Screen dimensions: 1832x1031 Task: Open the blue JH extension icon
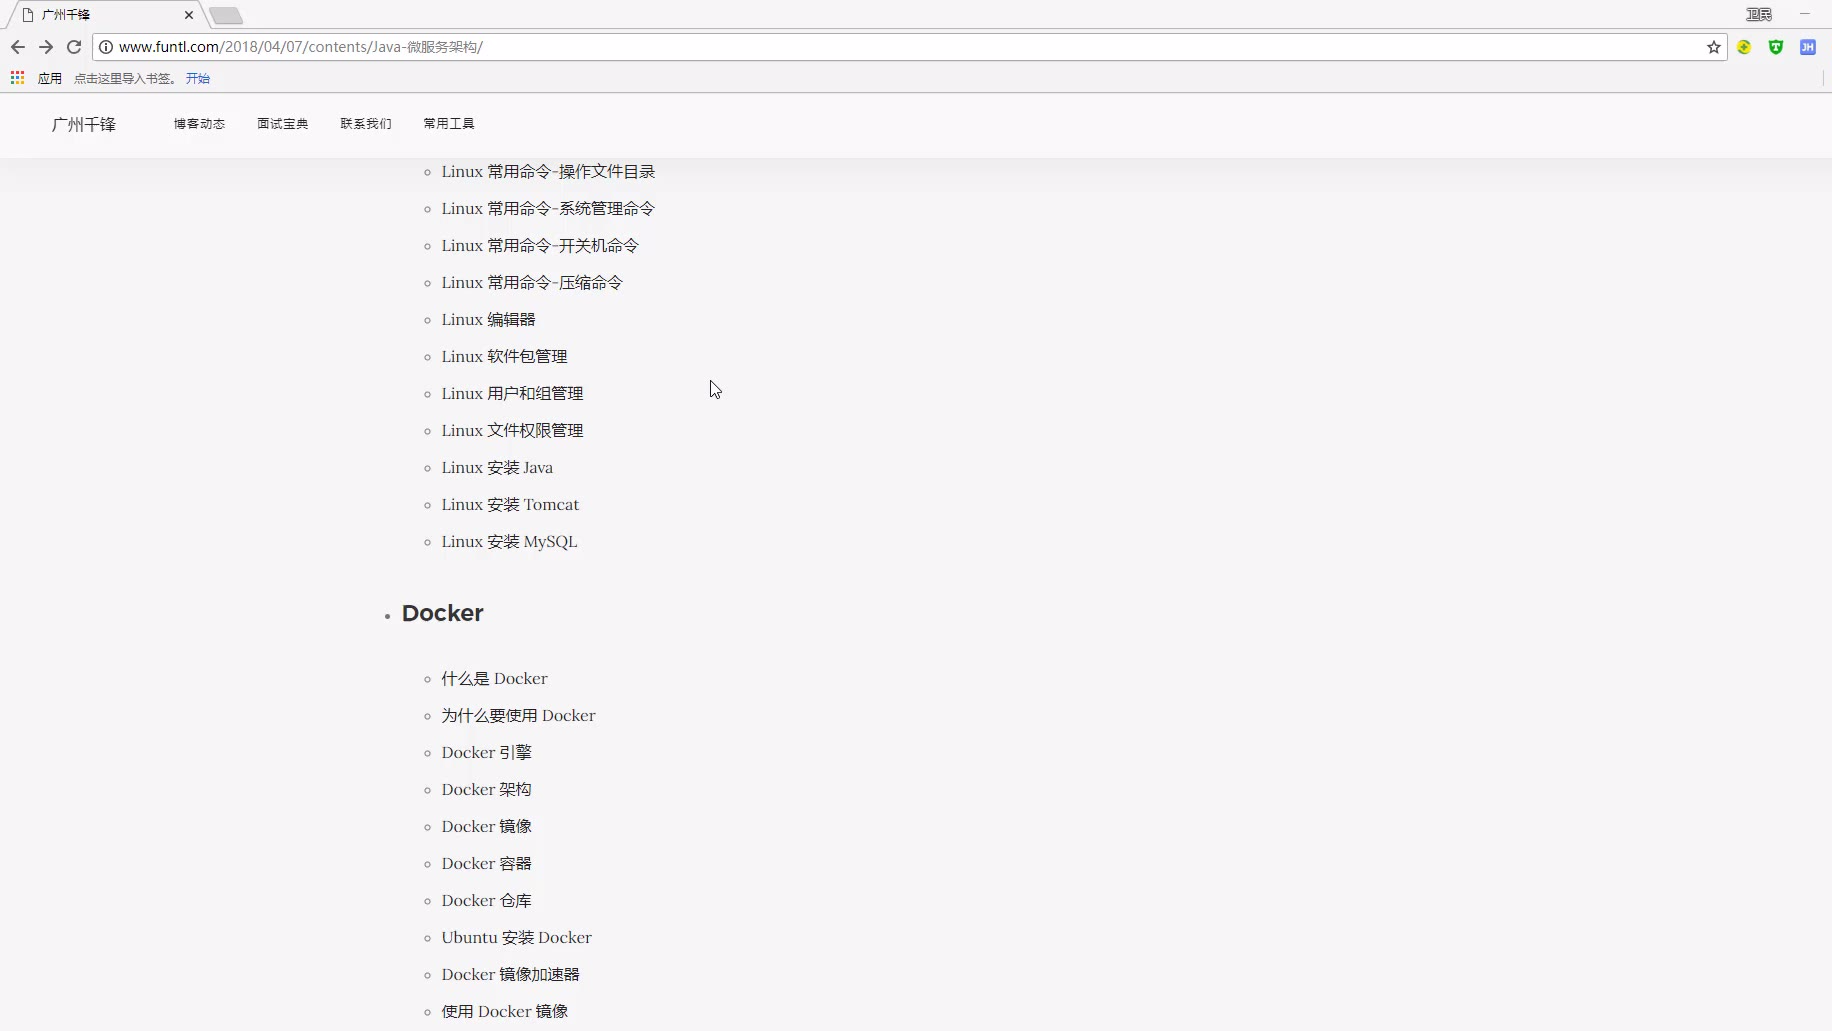[1807, 47]
